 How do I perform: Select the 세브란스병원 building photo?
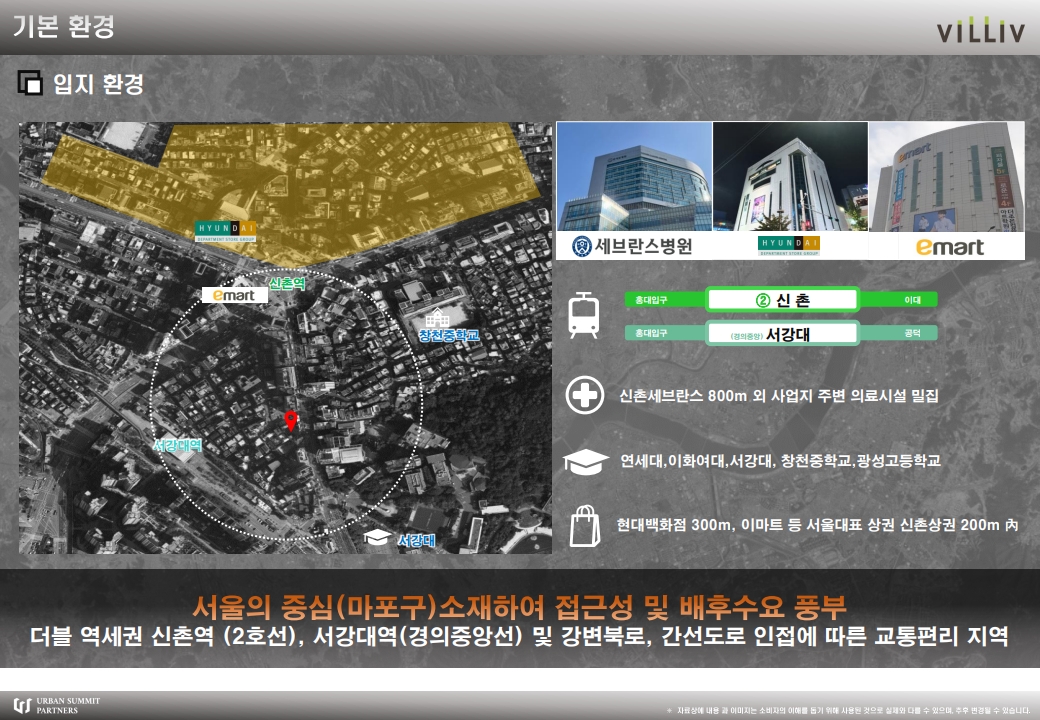click(634, 176)
